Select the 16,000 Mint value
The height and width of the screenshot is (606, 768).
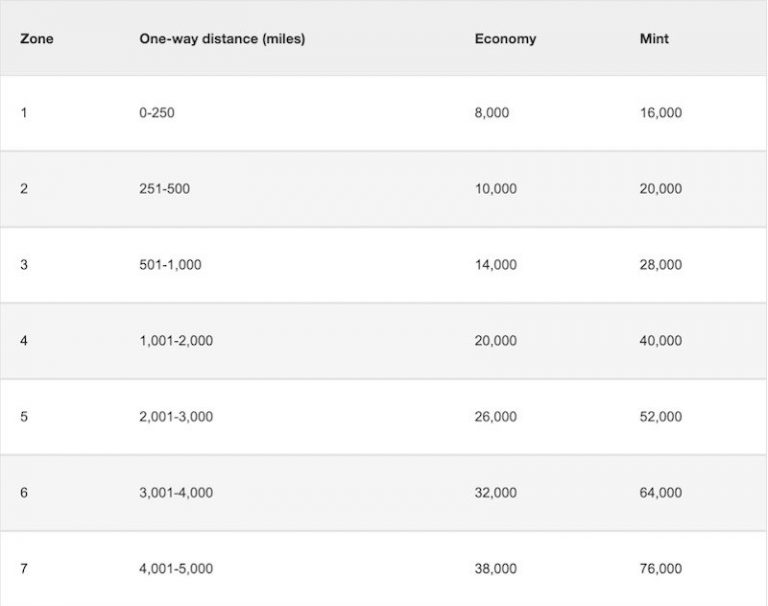(x=660, y=113)
